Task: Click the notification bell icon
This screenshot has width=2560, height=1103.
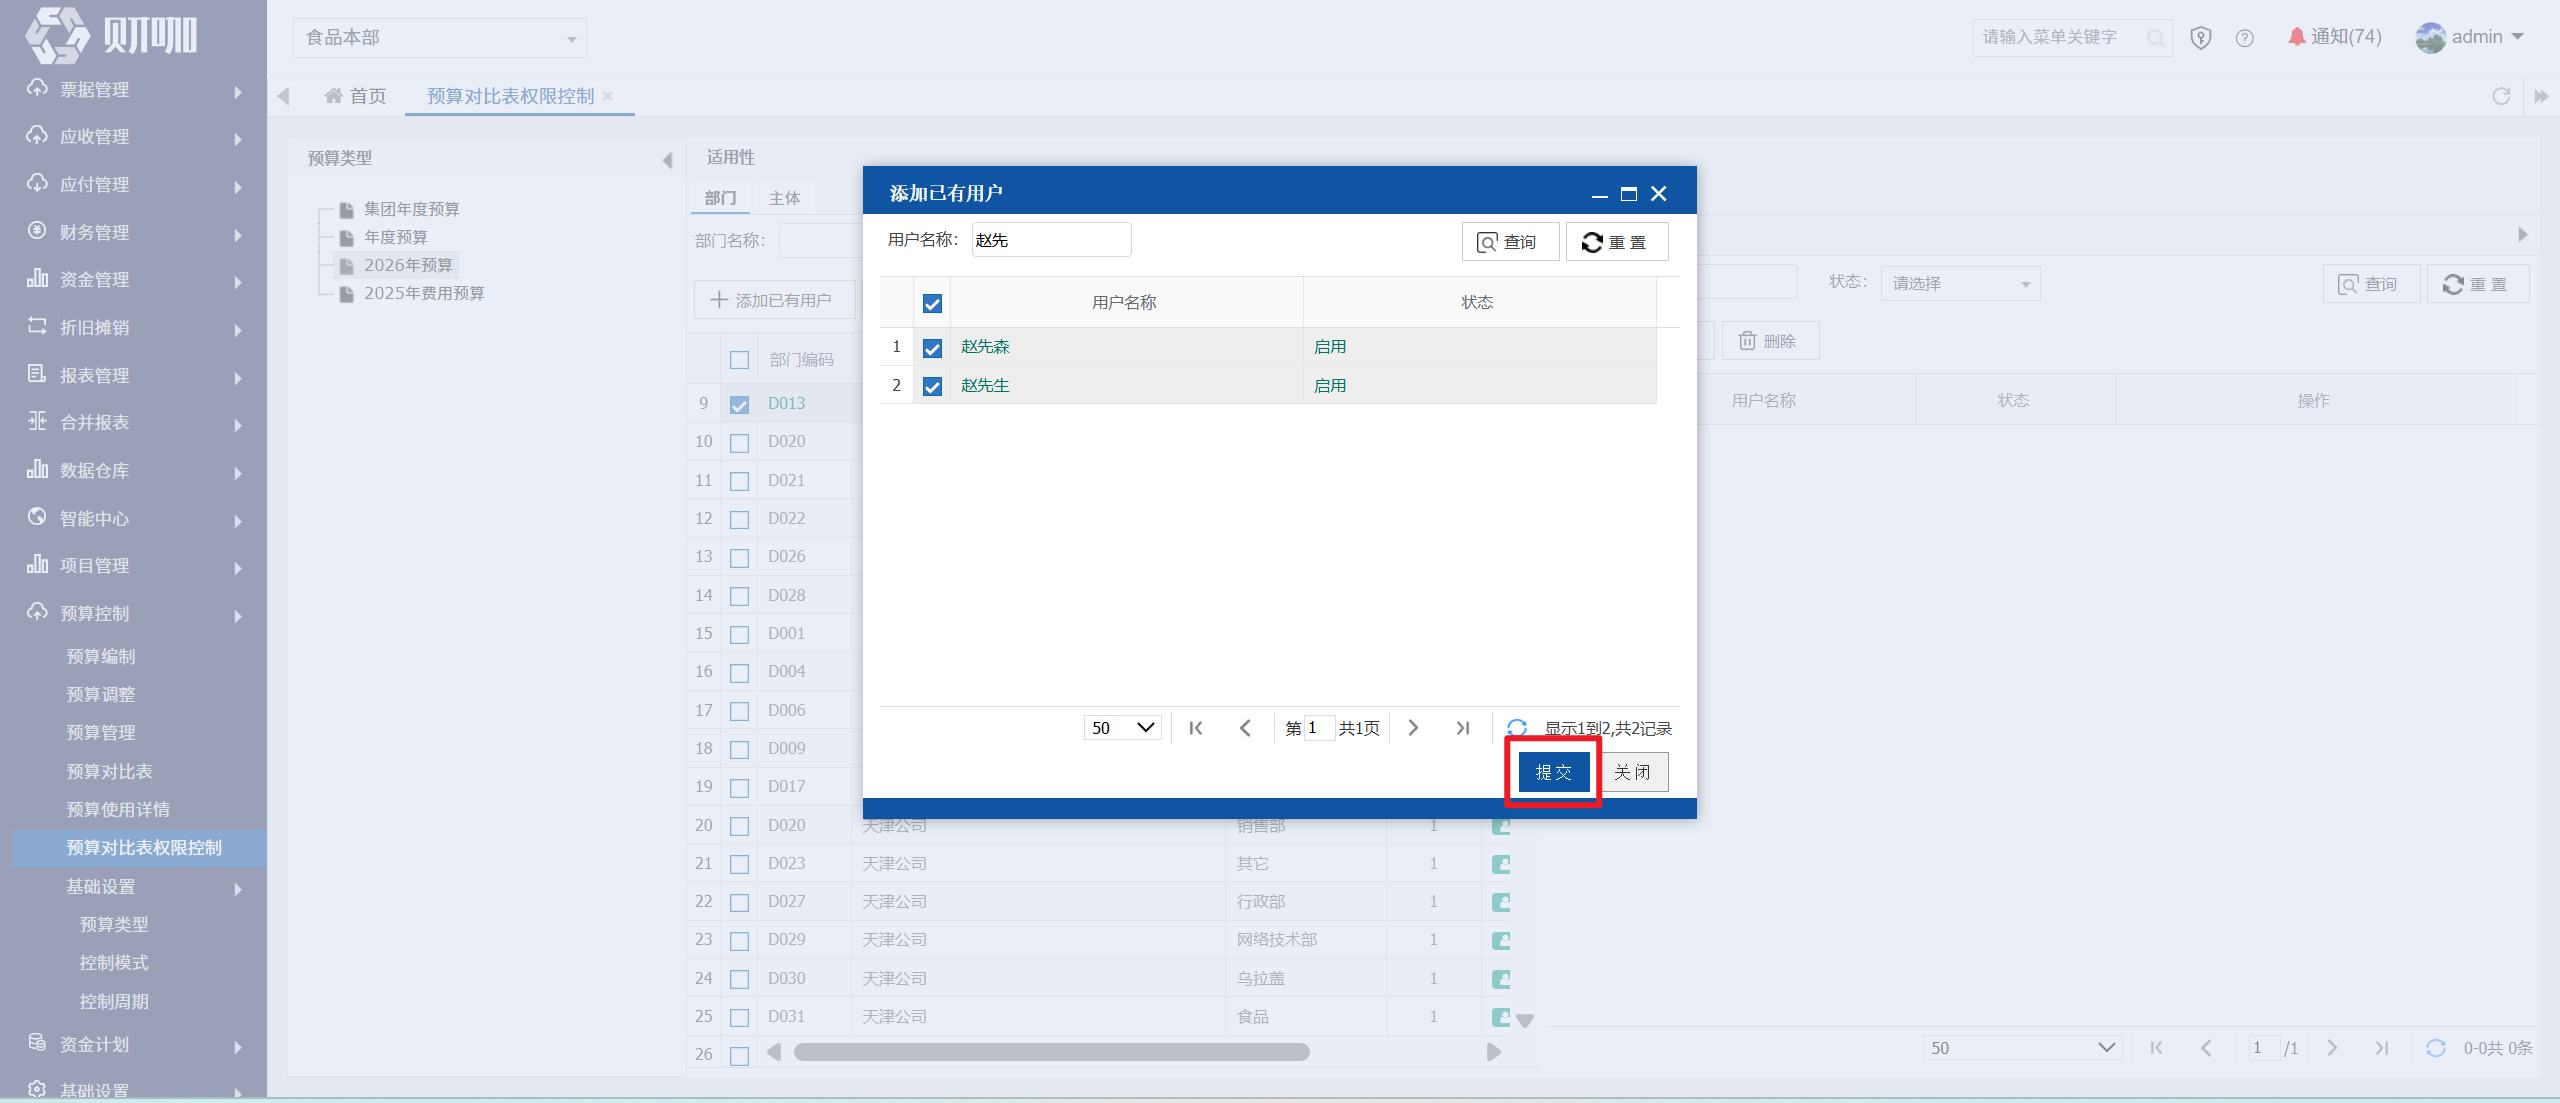Action: point(2296,37)
